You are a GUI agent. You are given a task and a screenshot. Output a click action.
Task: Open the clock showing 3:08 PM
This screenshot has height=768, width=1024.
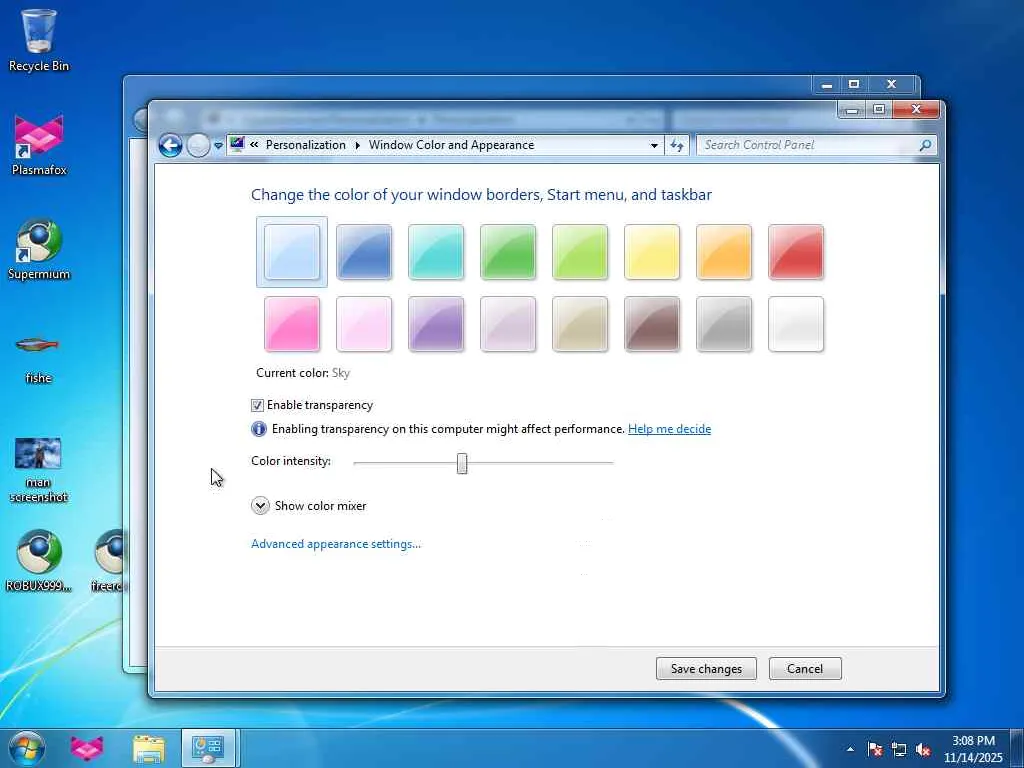(x=973, y=749)
